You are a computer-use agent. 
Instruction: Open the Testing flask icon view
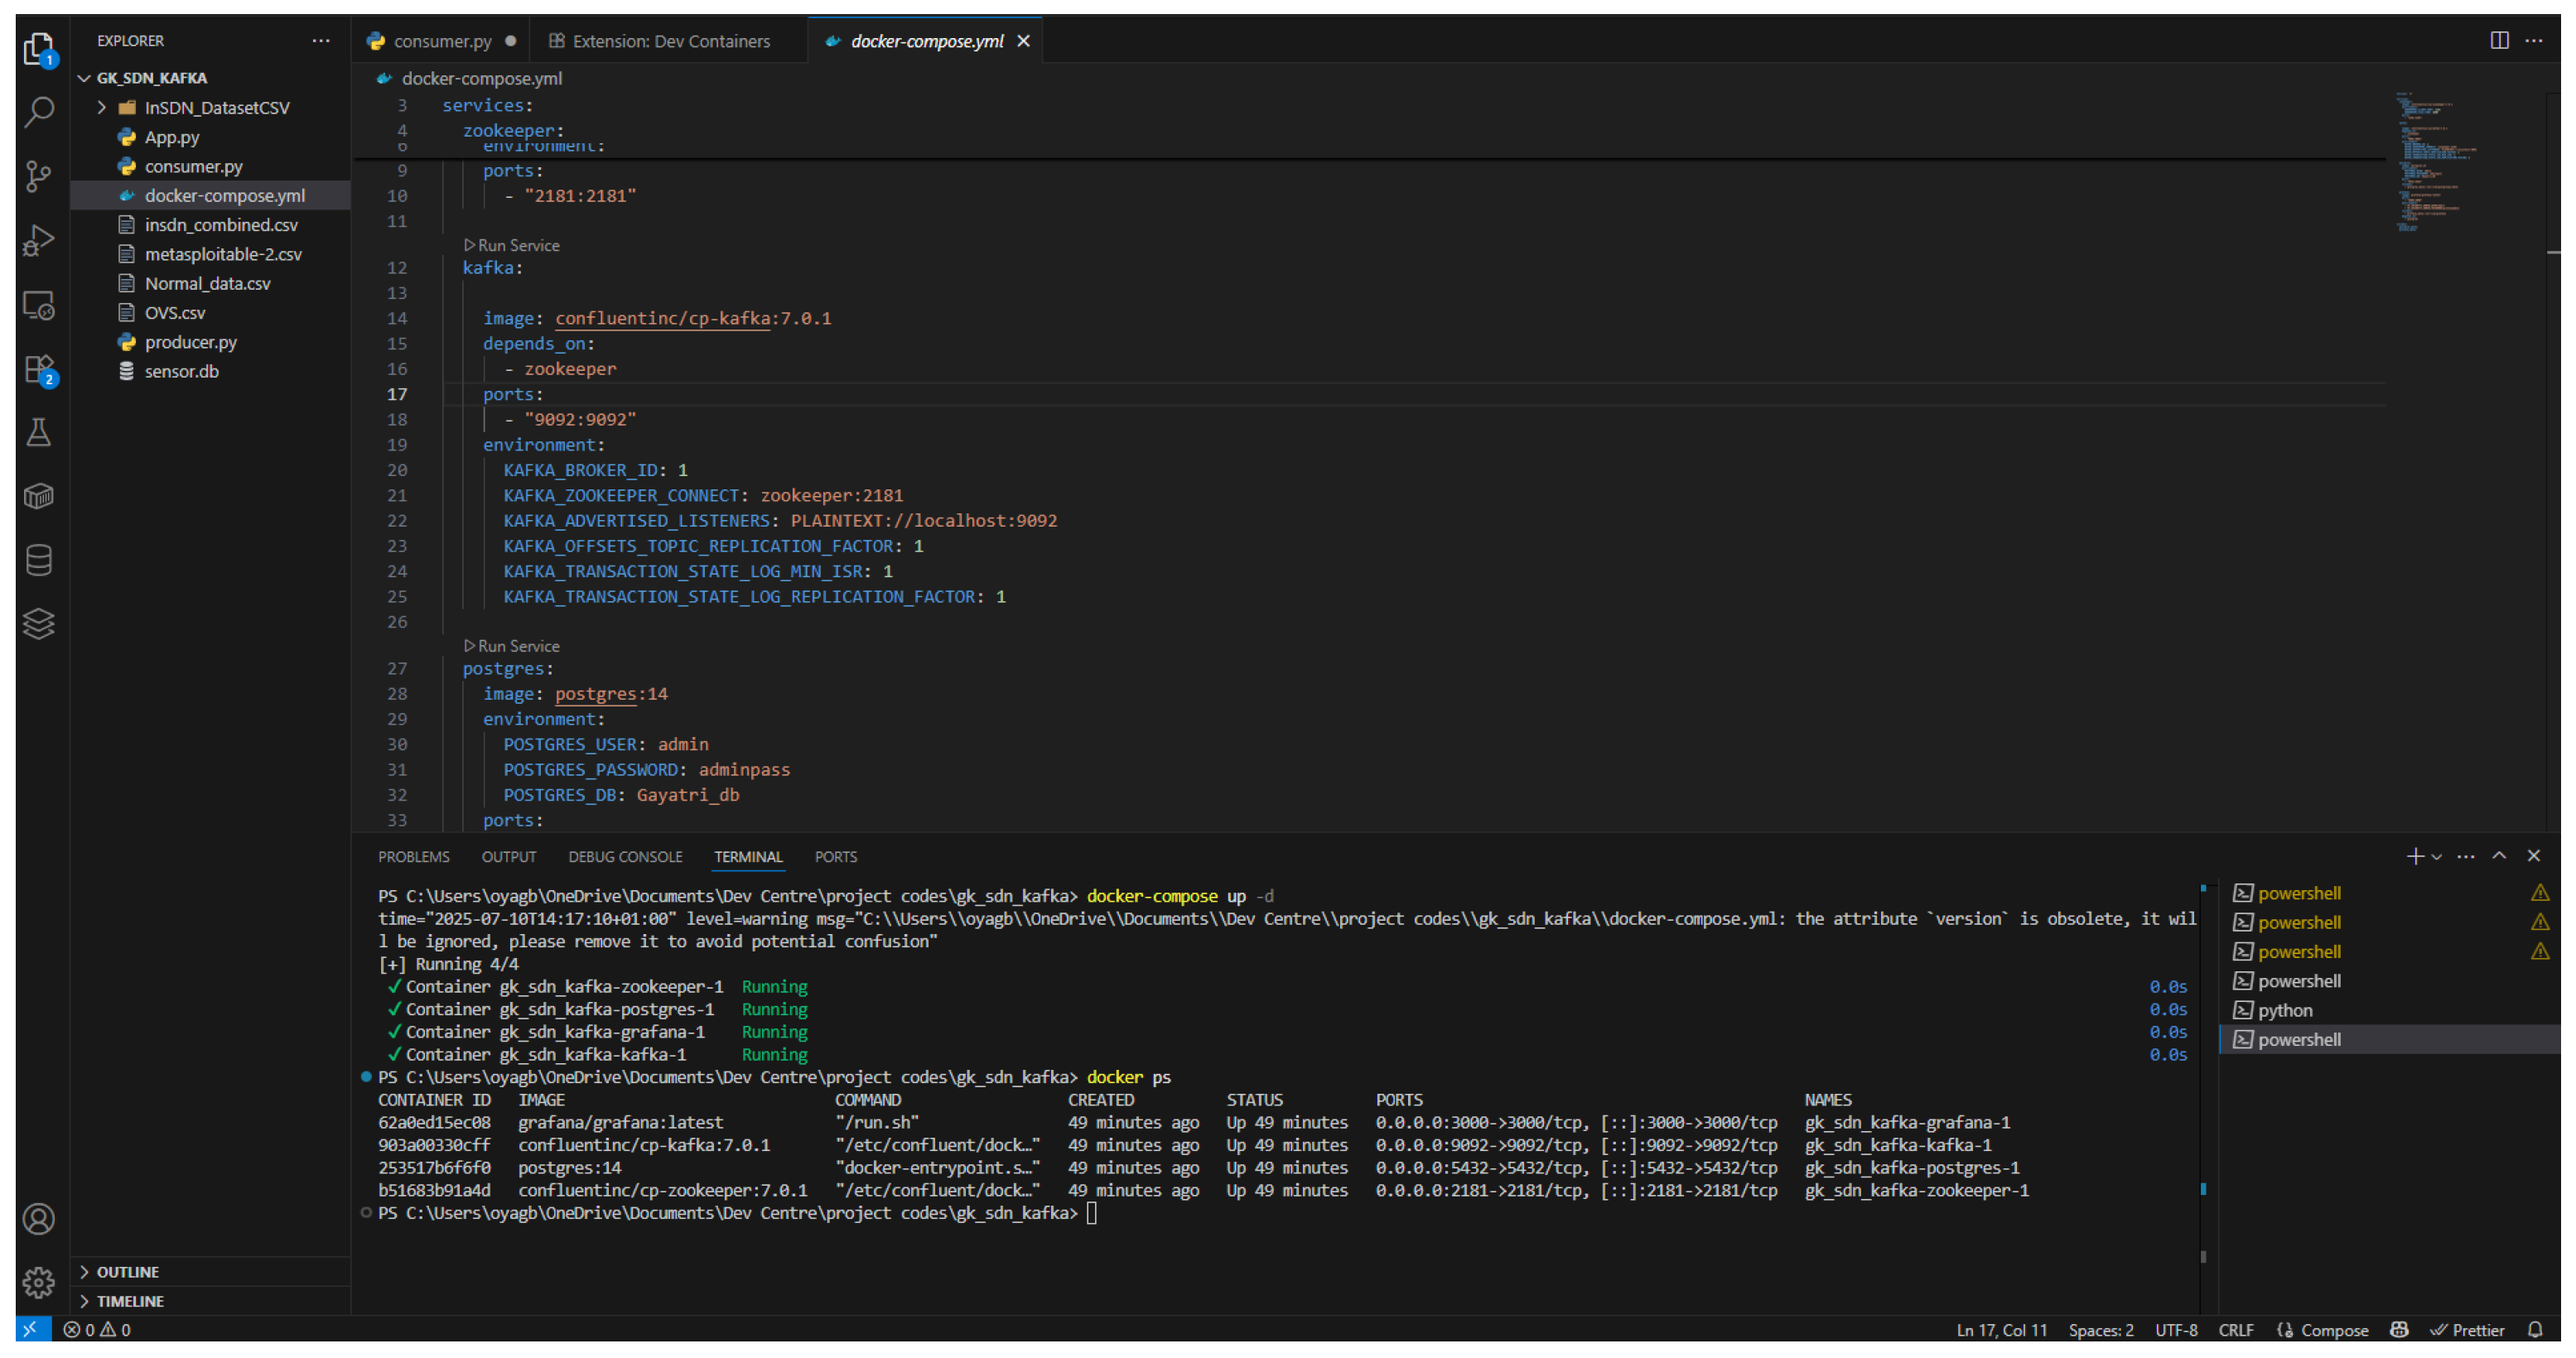pos(38,433)
